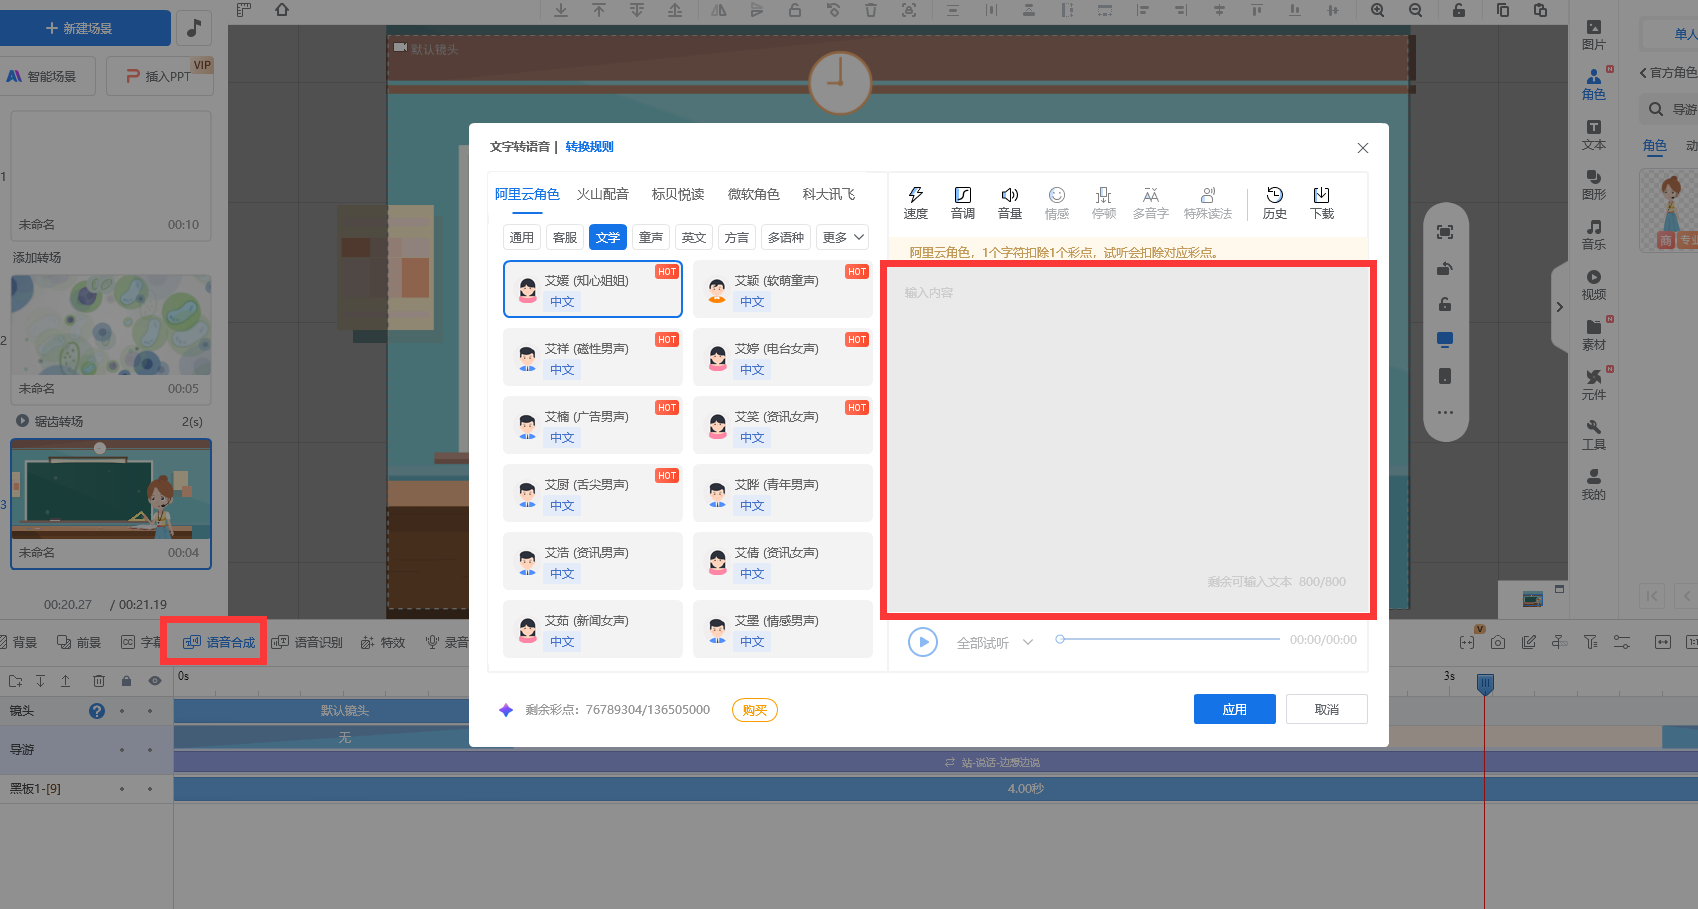The height and width of the screenshot is (909, 1698).
Task: Open the 工具 tools panel
Action: [1593, 435]
